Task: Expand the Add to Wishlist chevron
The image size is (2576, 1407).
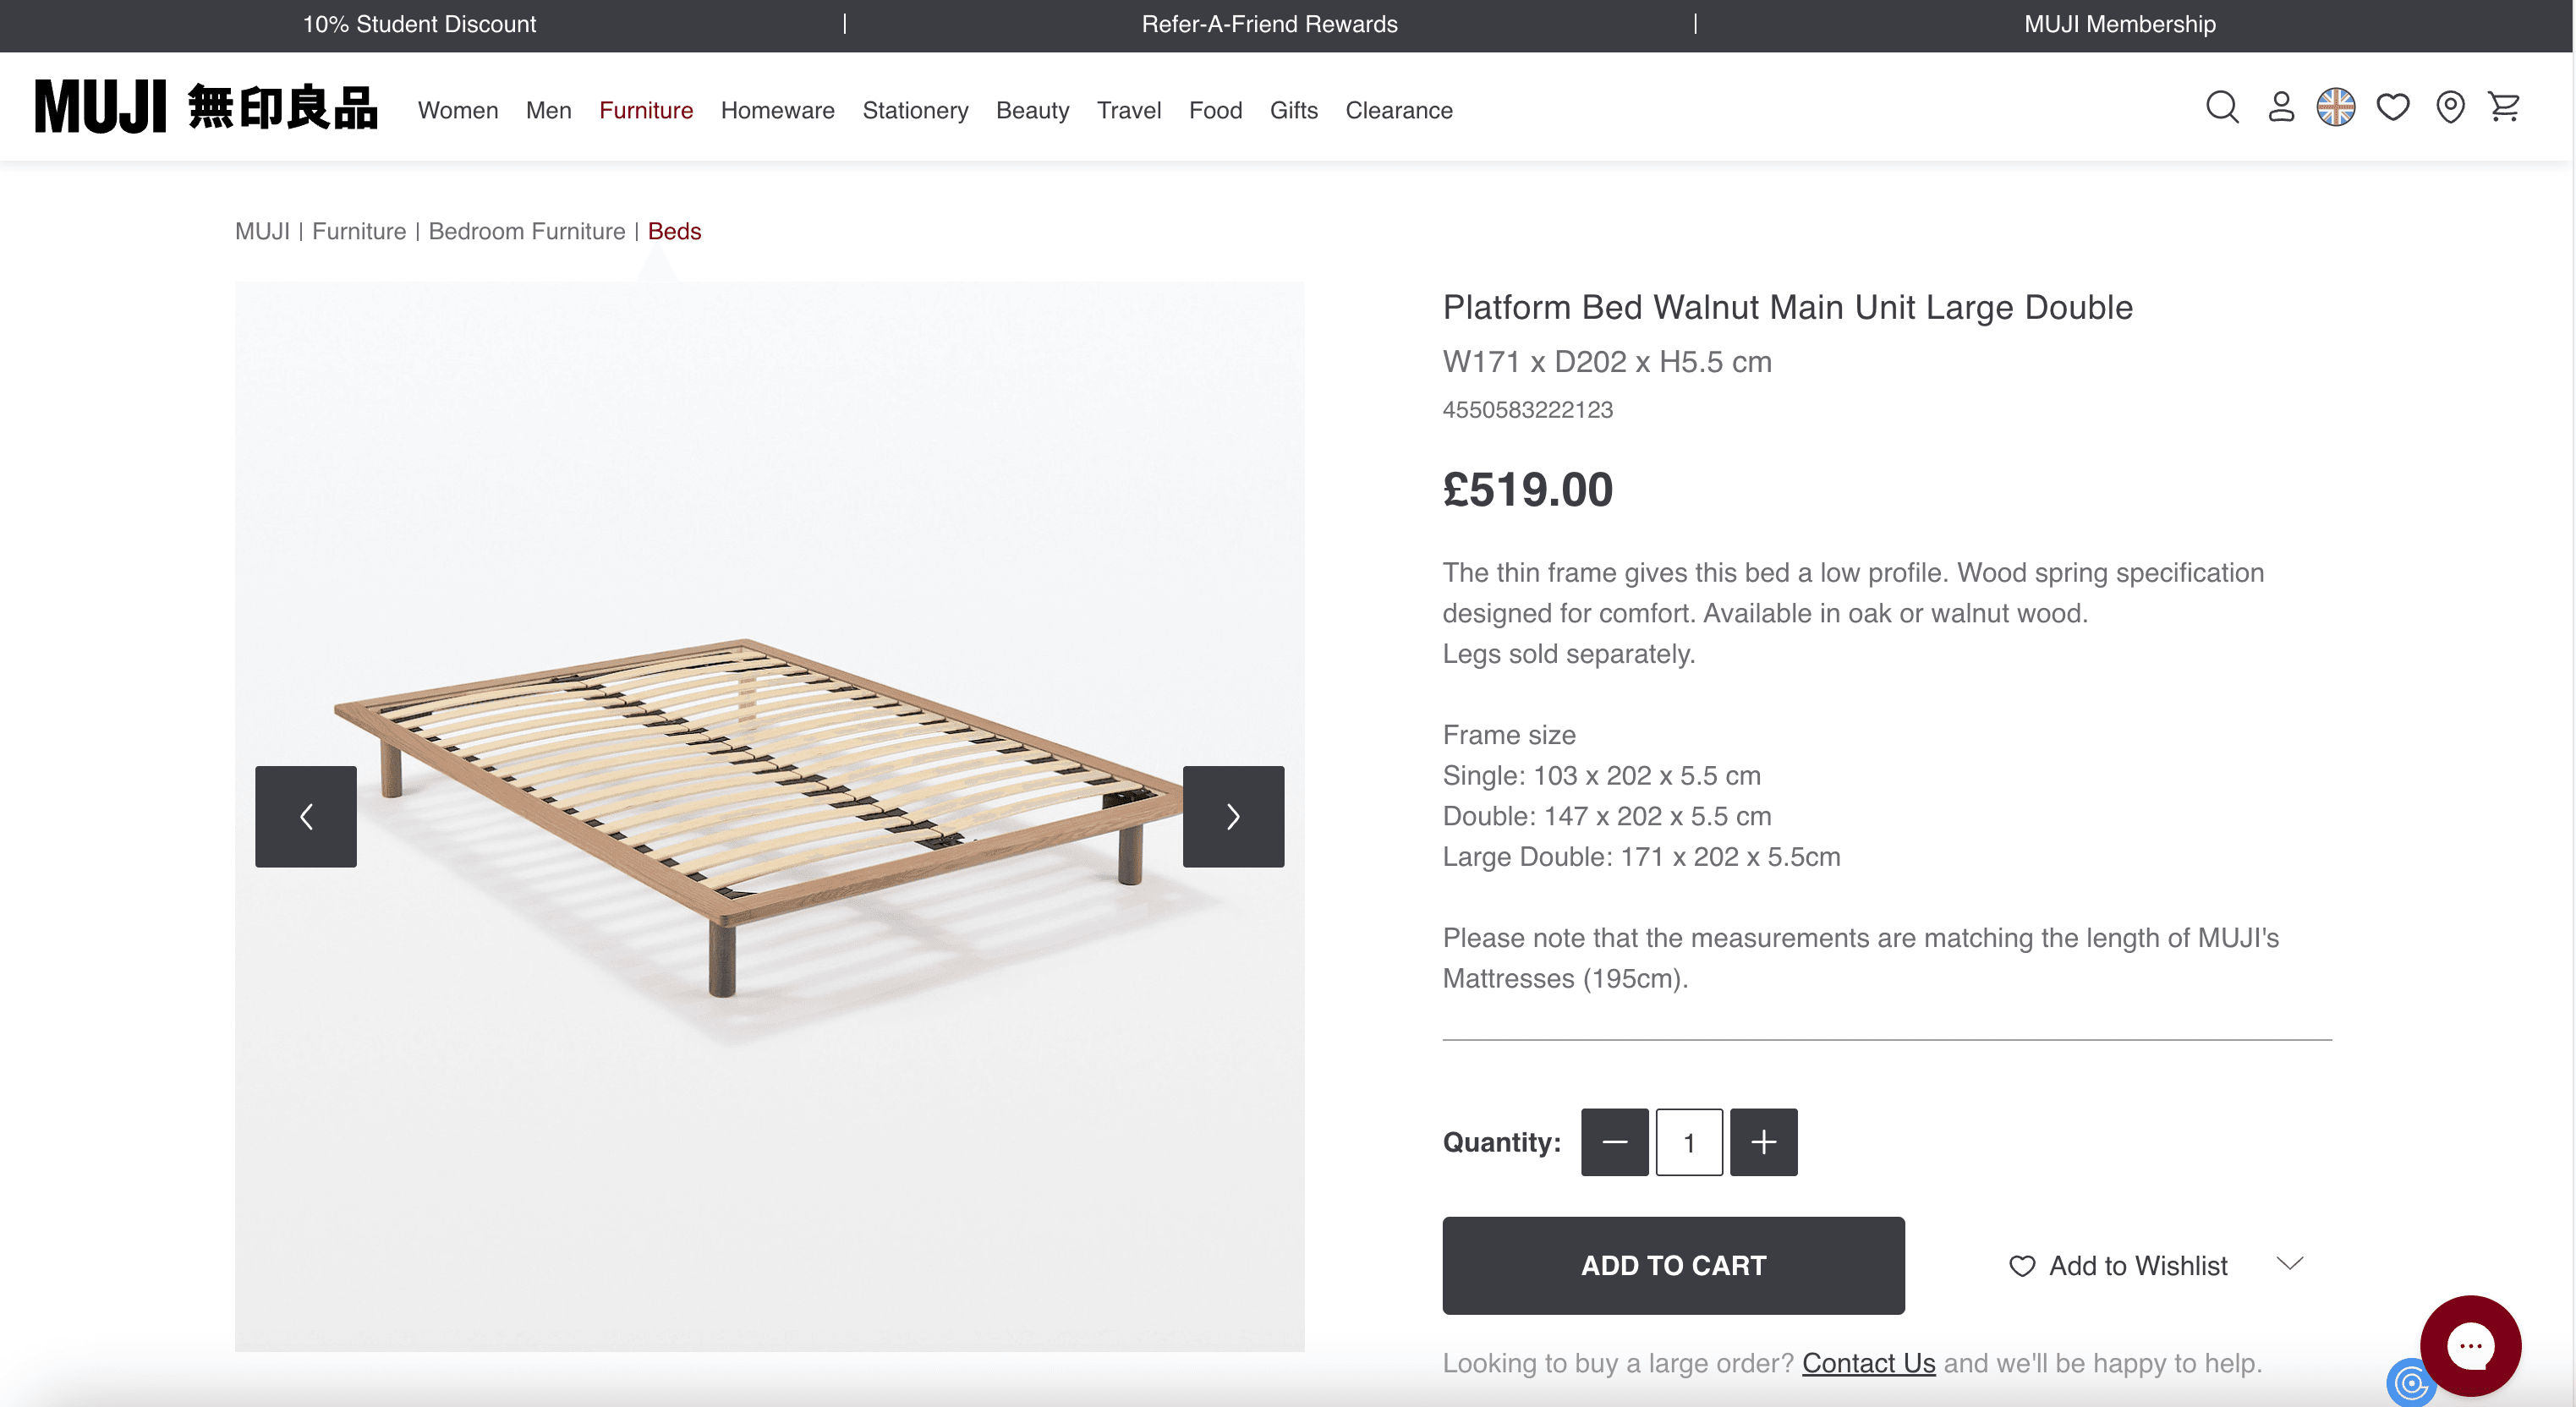Action: pyautogui.click(x=2289, y=1264)
